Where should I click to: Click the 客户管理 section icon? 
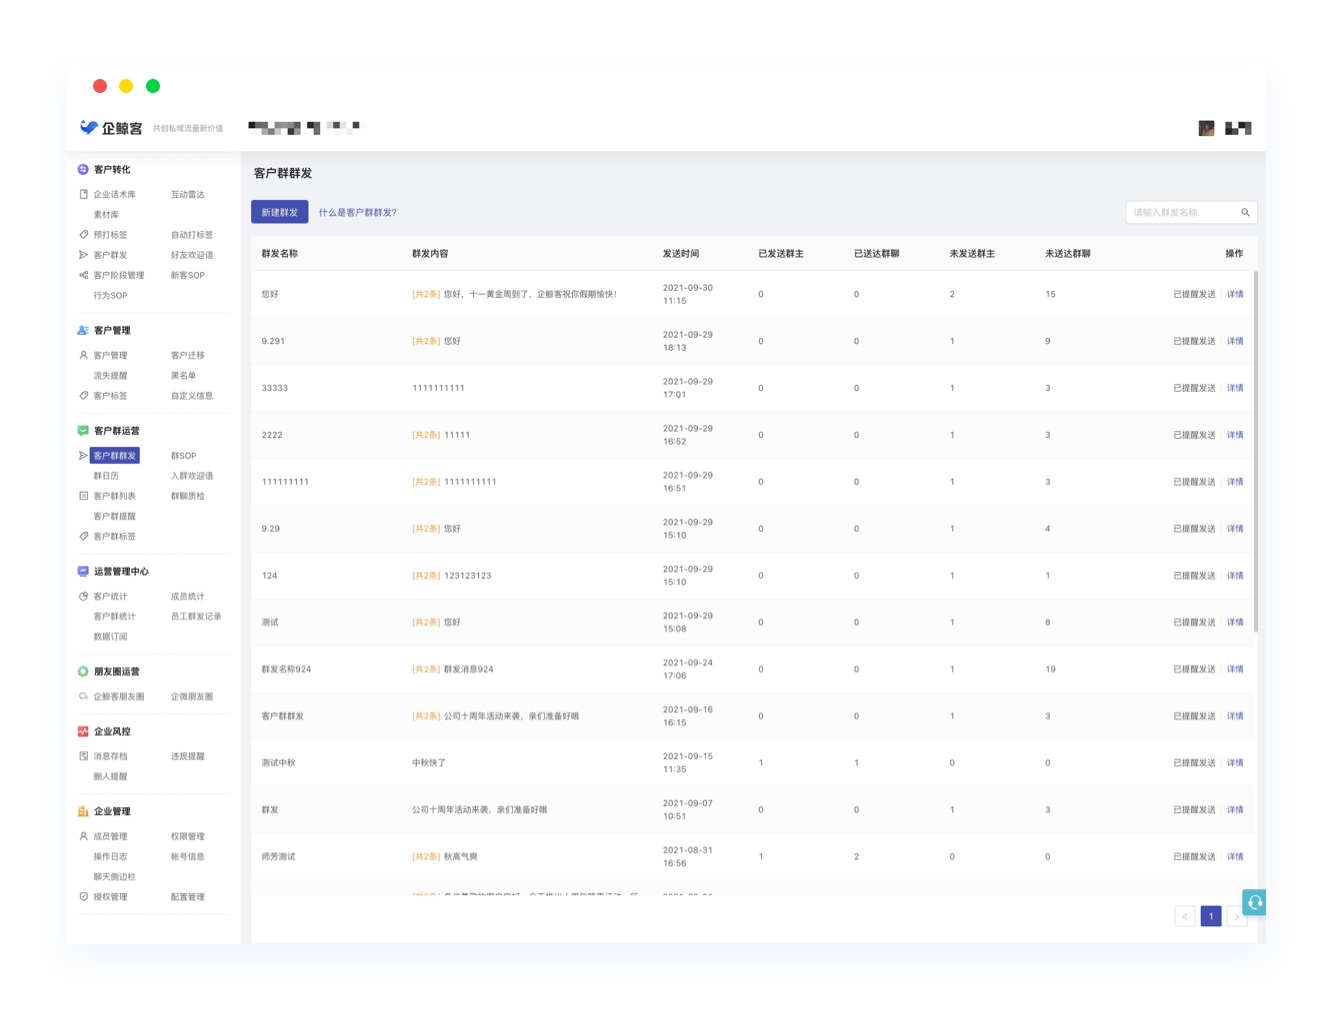83,330
